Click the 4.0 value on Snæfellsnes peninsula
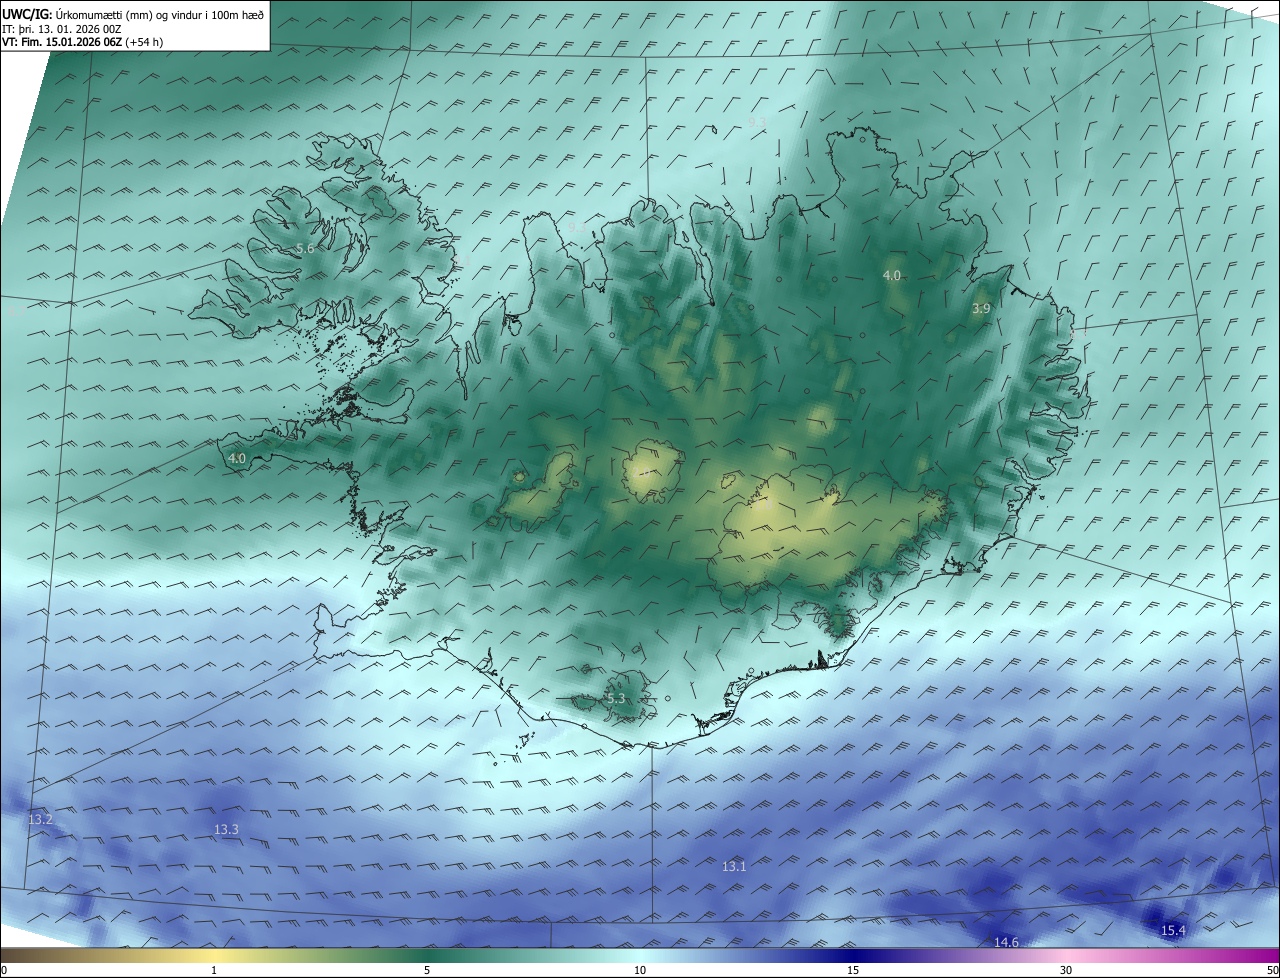Image resolution: width=1280 pixels, height=978 pixels. point(237,458)
